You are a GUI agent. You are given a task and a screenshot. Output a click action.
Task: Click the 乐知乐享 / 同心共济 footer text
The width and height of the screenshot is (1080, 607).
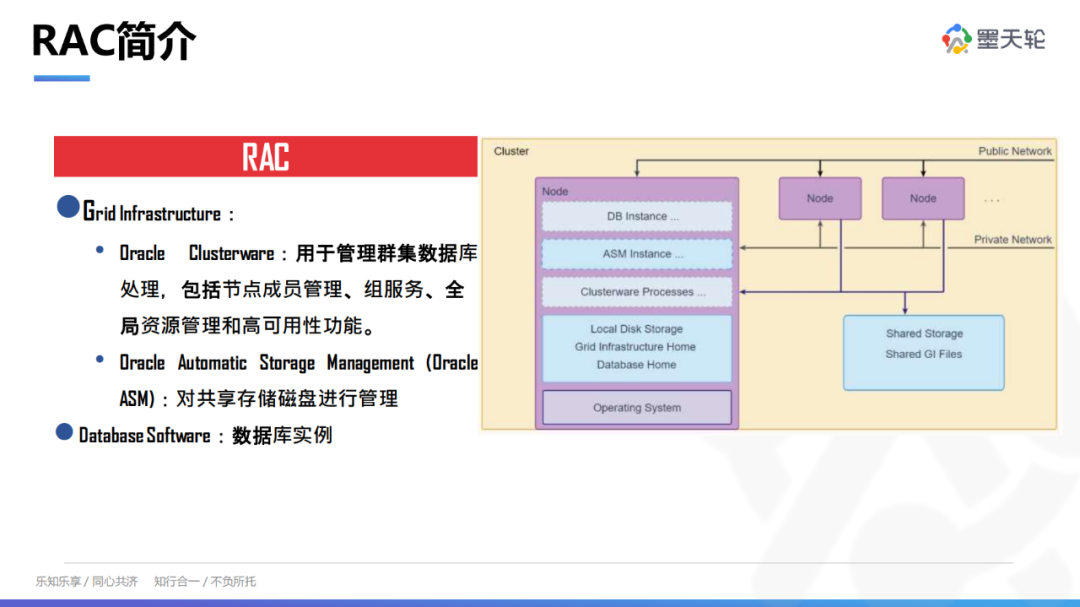coord(87,581)
